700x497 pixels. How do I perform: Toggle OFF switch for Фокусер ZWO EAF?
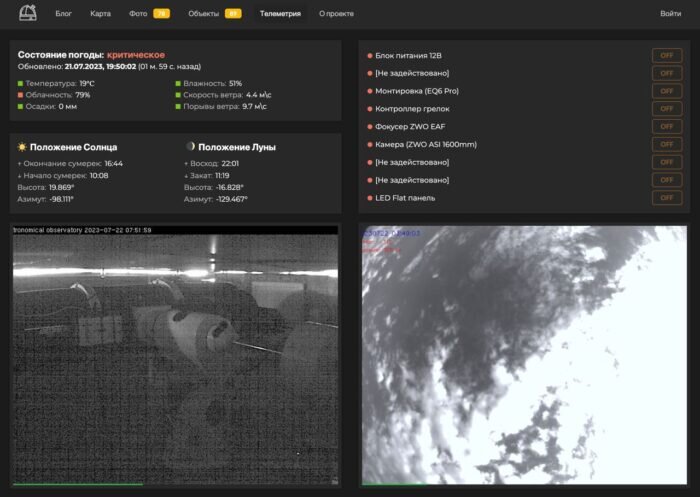coord(667,126)
